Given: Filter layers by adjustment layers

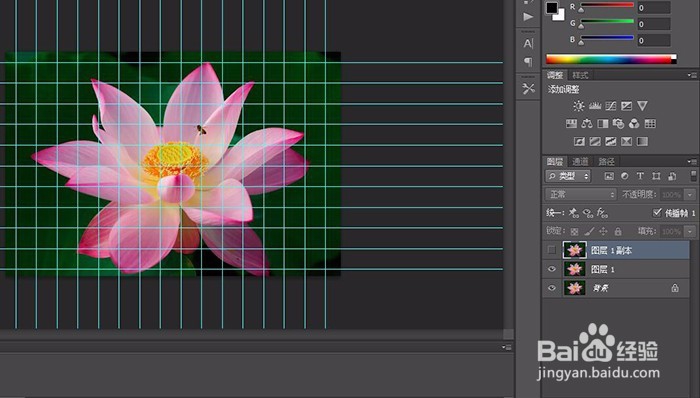Looking at the screenshot, I should (625, 176).
